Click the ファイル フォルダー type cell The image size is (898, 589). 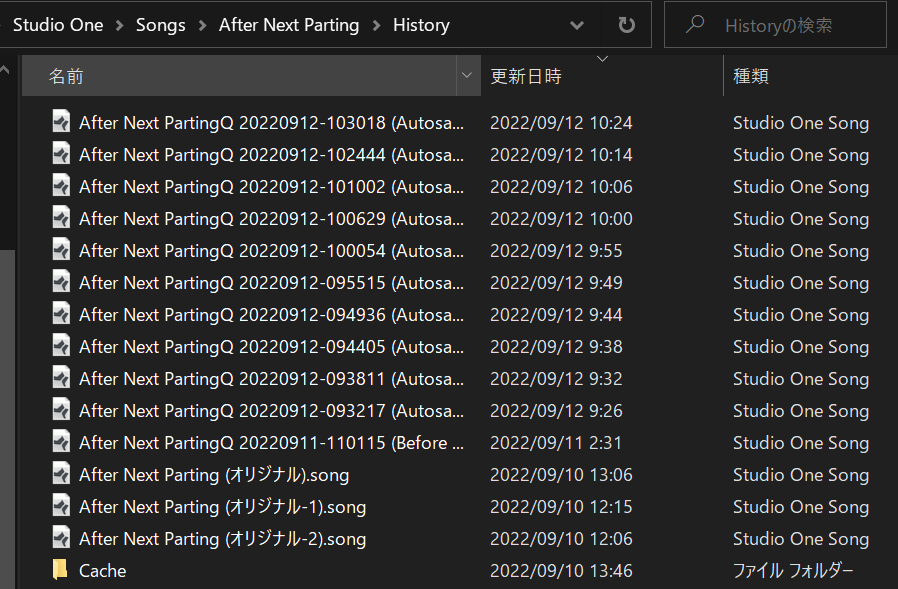[x=793, y=571]
